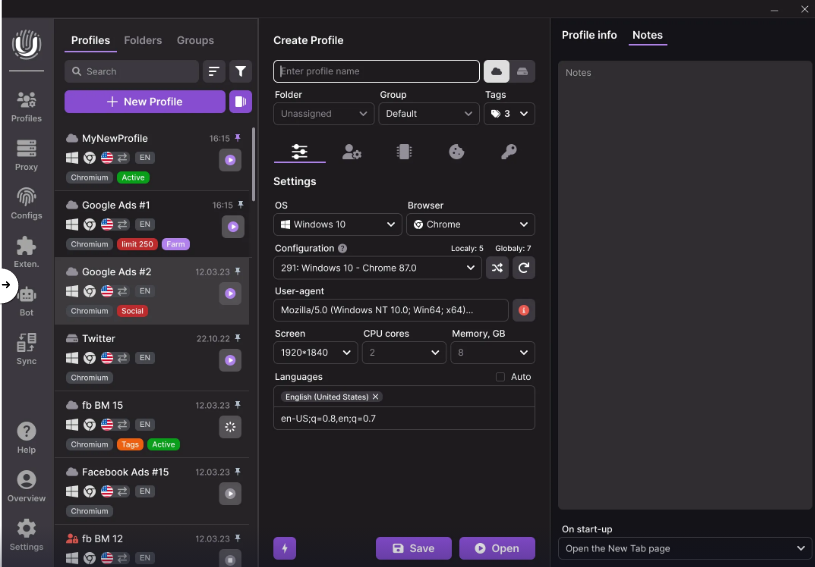The height and width of the screenshot is (567, 815).
Task: Open the Screen resolution dropdown
Action: pyautogui.click(x=315, y=353)
